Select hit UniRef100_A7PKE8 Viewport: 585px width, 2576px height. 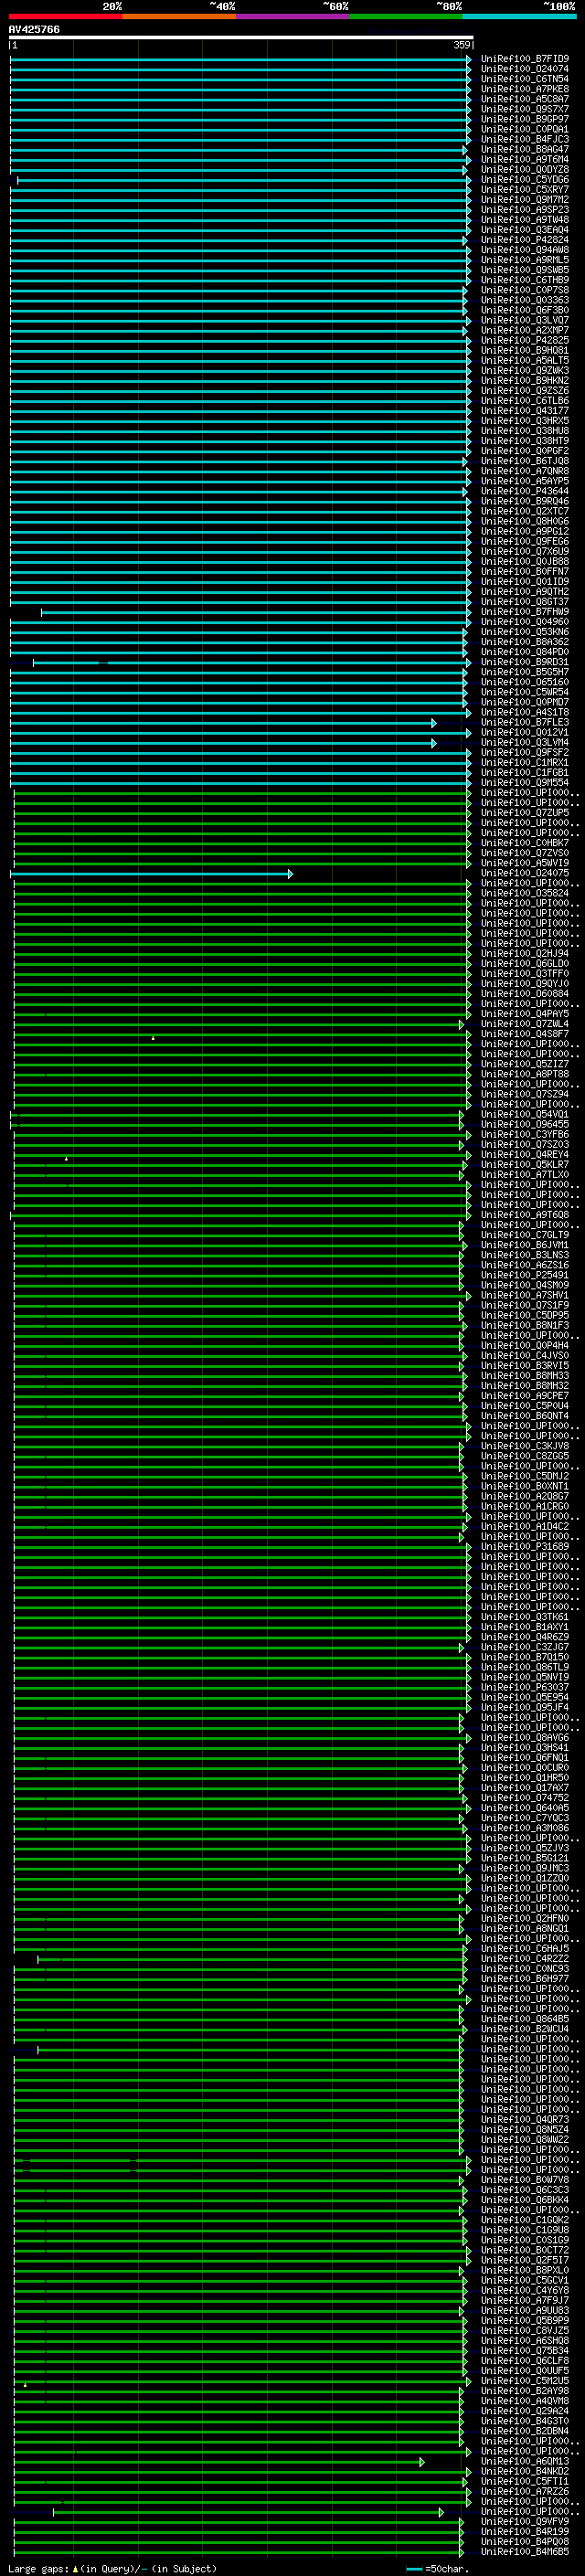coord(525,89)
